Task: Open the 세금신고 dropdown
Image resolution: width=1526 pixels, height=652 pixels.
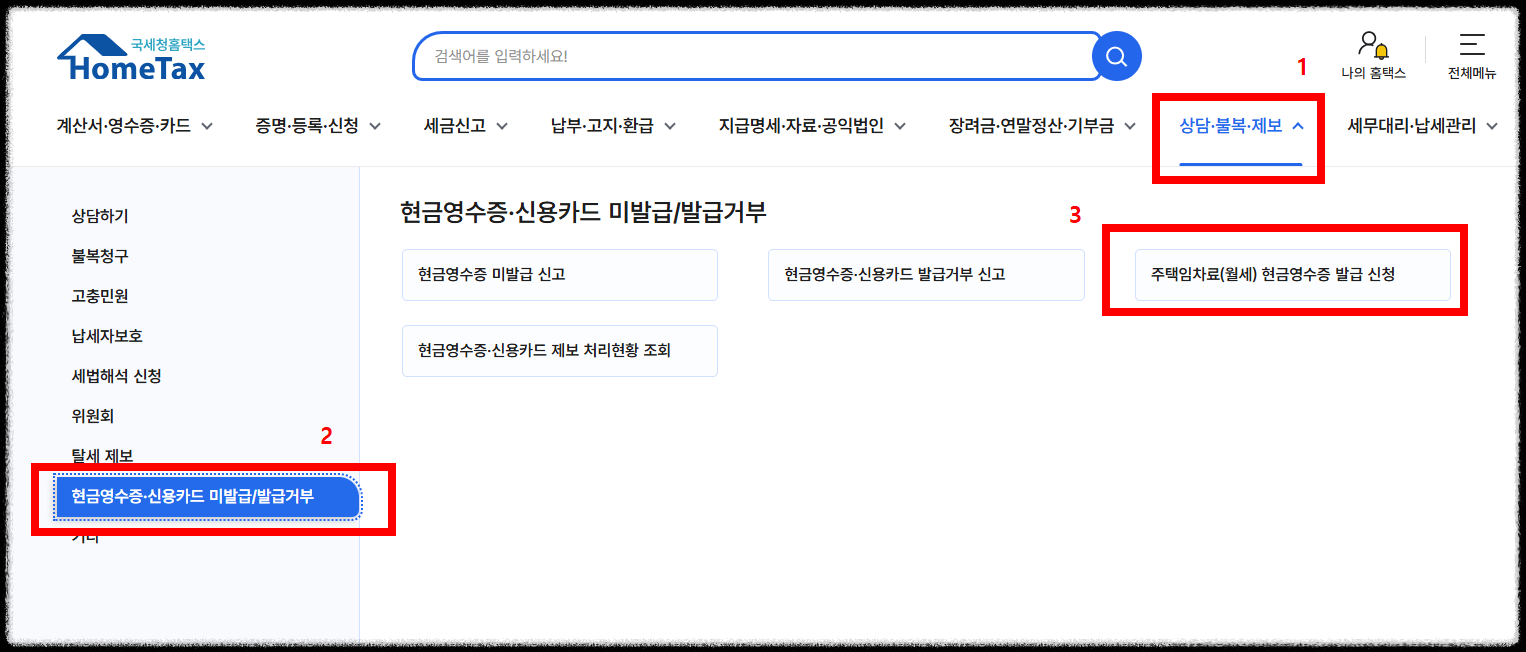Action: [457, 126]
